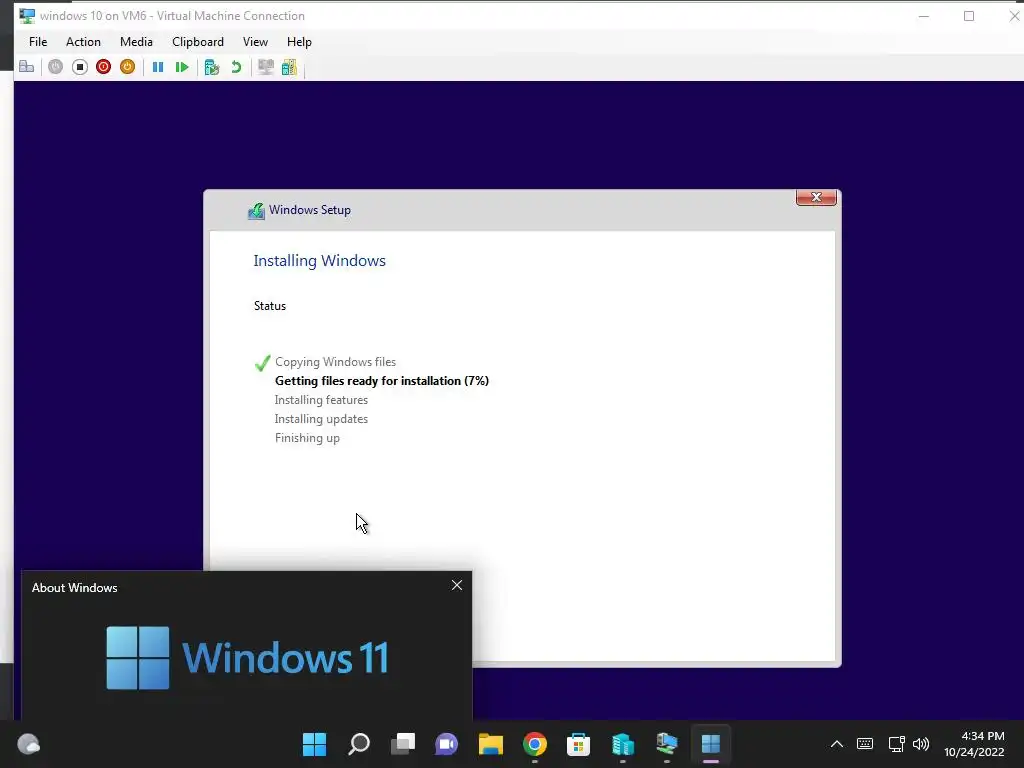Close the About Windows dialog

[457, 585]
